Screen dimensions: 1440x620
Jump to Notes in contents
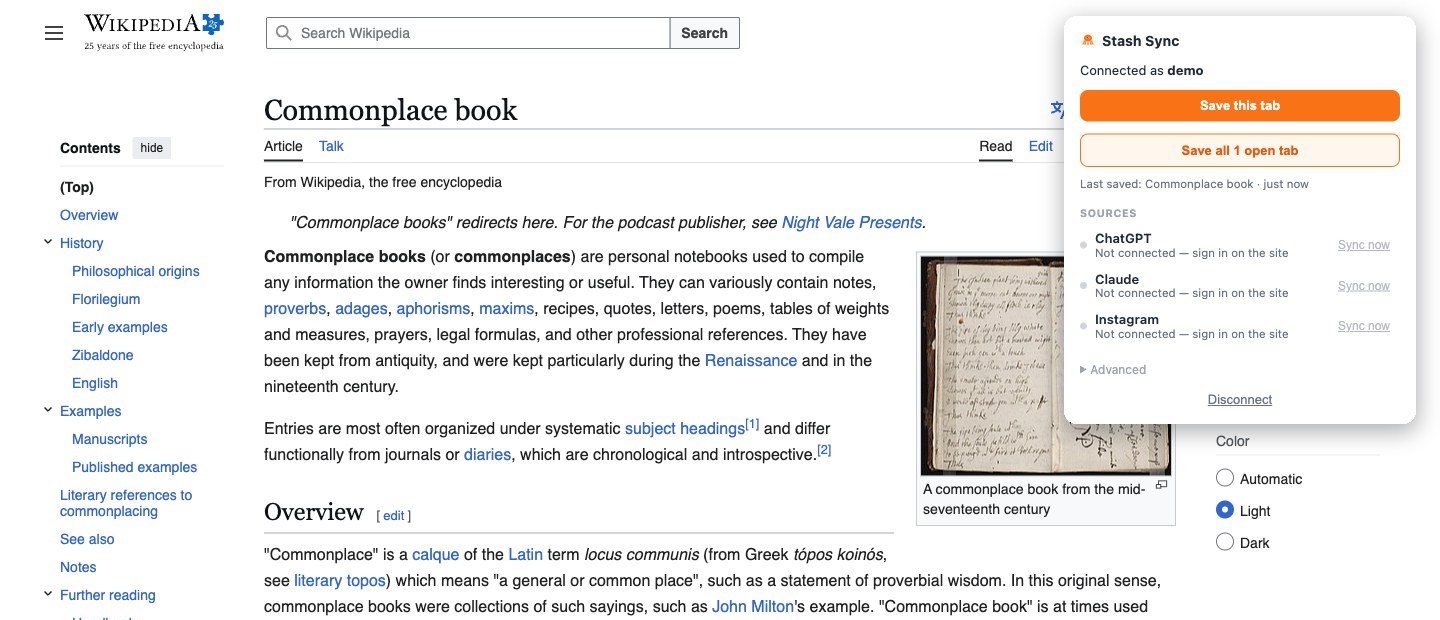[78, 567]
